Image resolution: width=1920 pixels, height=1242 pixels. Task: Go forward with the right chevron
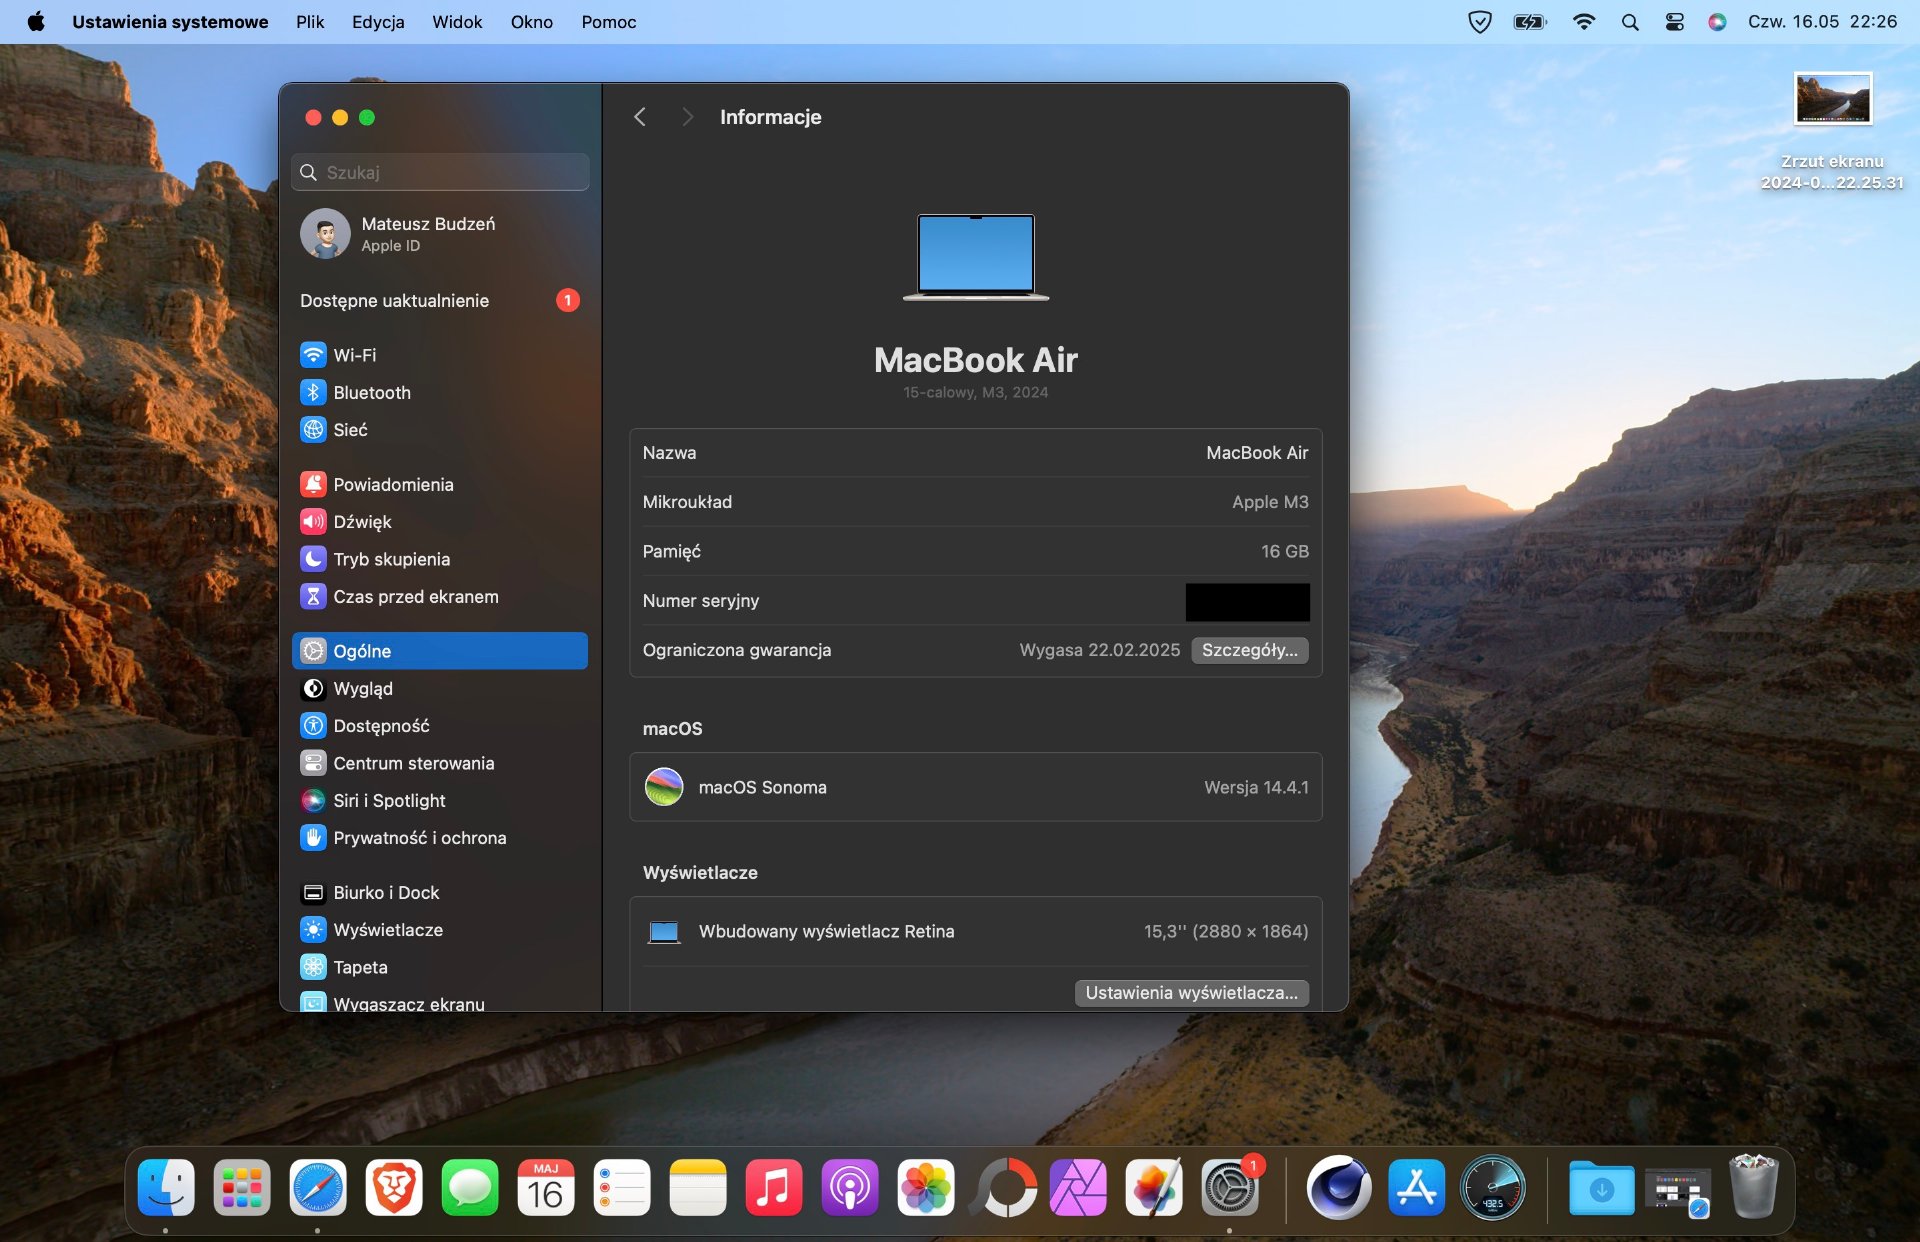point(687,117)
